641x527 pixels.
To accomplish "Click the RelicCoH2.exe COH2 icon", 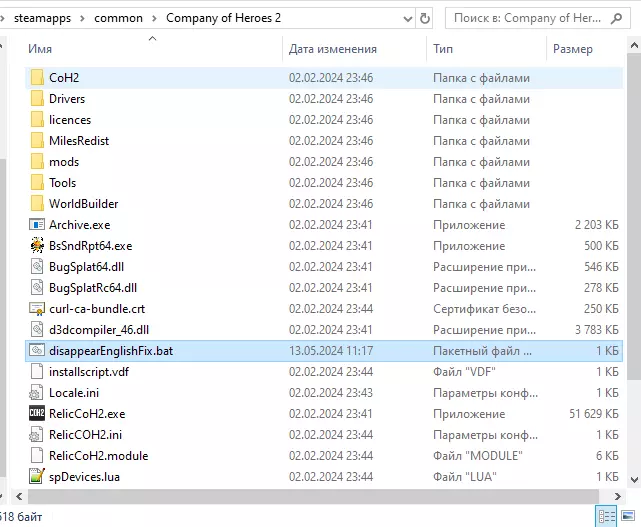I will [x=37, y=413].
